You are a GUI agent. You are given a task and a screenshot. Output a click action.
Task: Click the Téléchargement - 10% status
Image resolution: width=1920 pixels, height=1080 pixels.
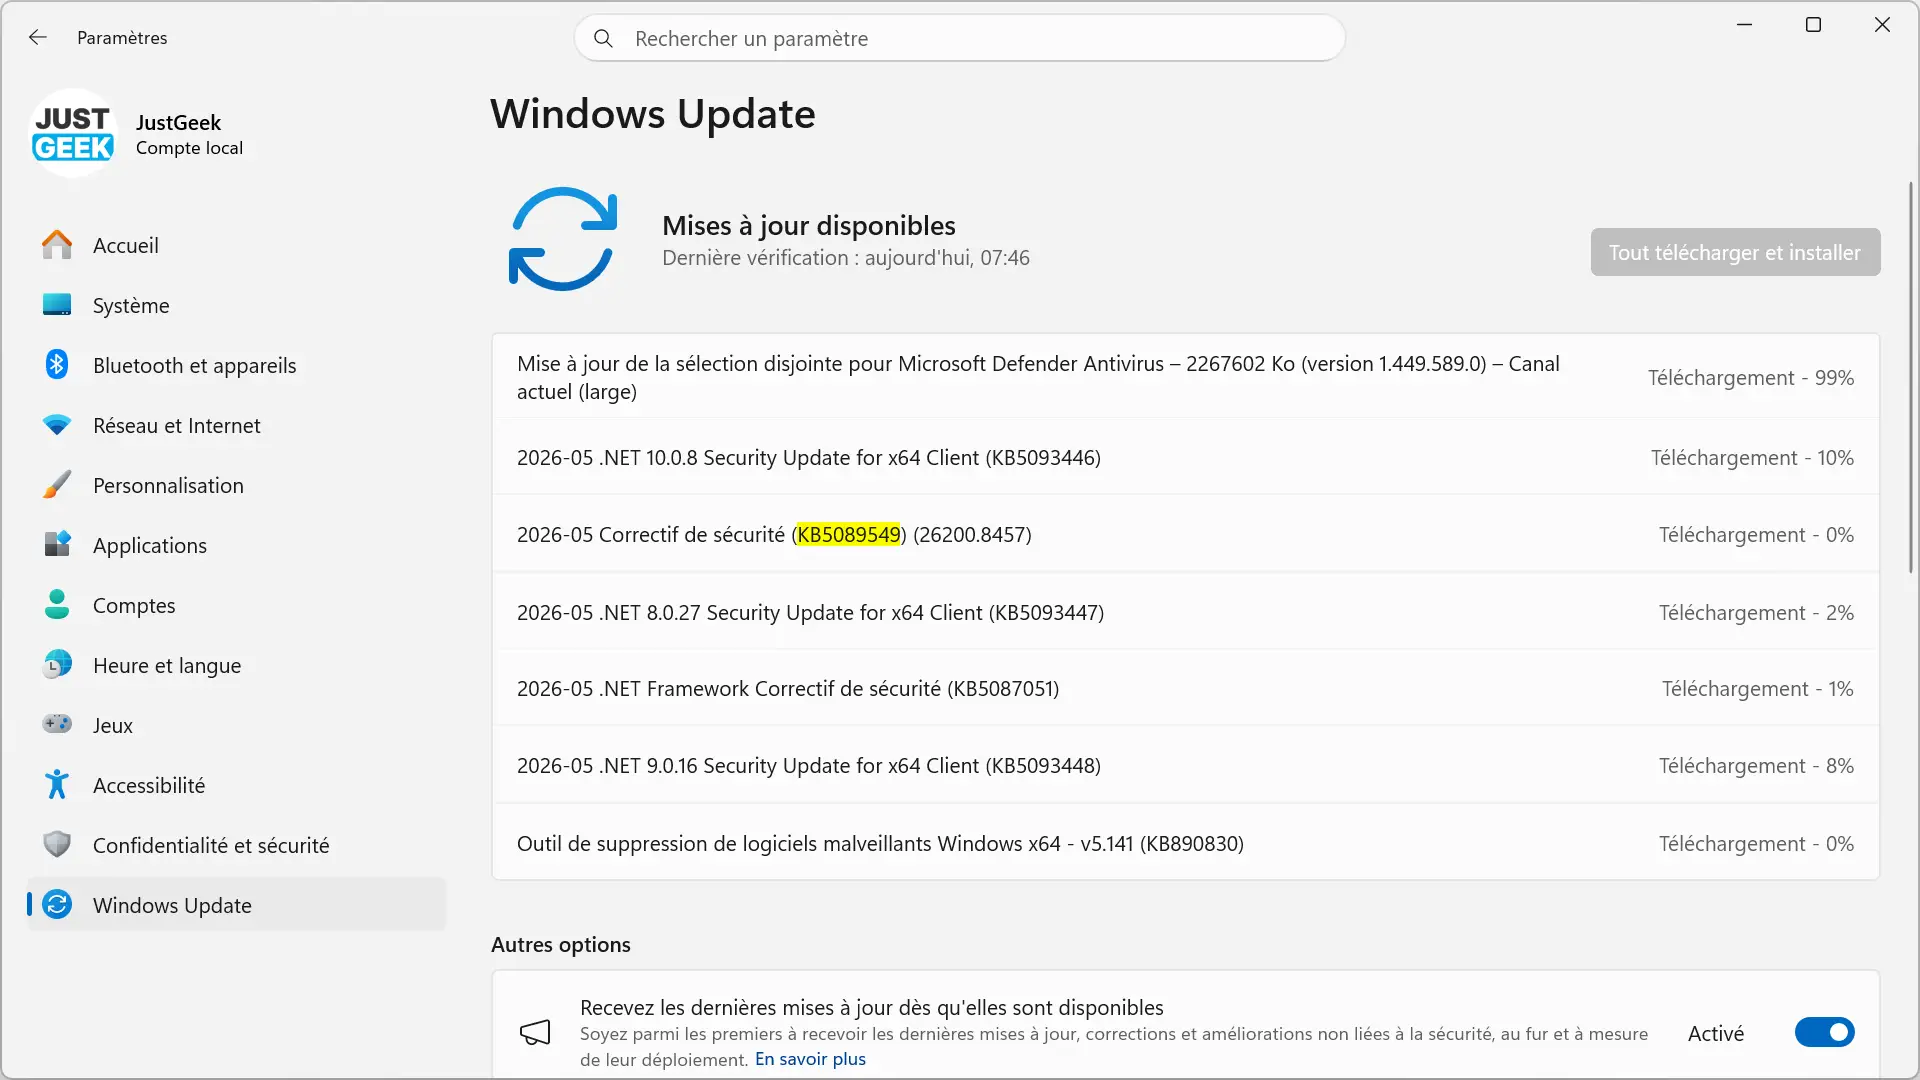point(1752,458)
